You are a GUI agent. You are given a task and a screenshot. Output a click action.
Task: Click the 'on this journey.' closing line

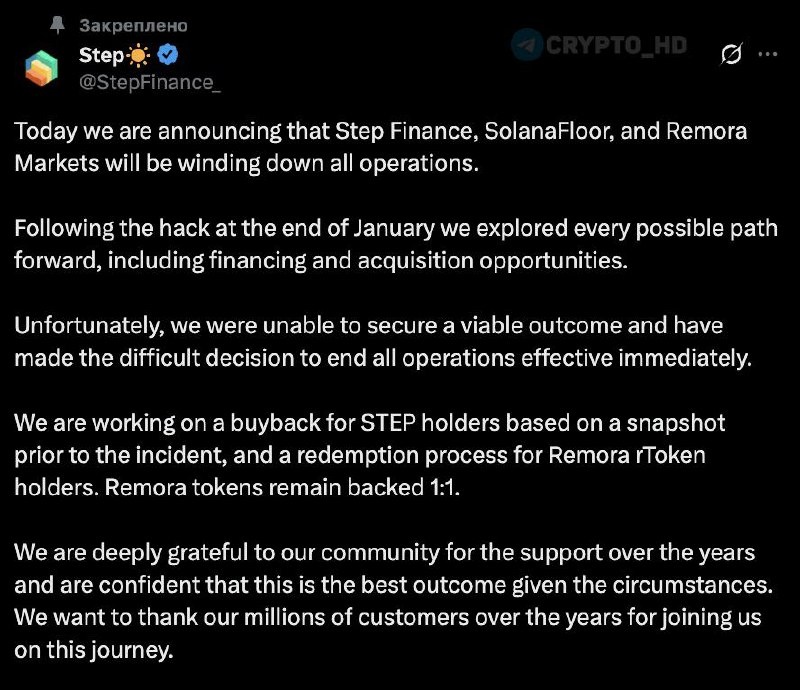pyautogui.click(x=94, y=650)
